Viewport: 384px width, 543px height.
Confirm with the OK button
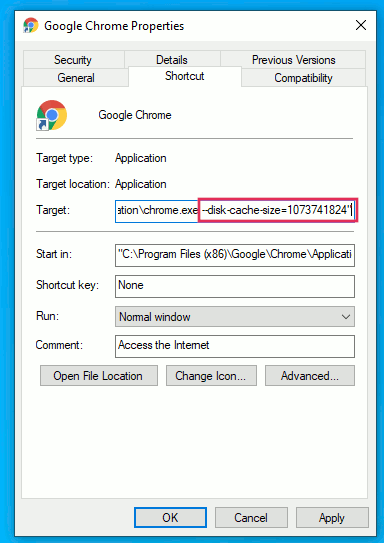pyautogui.click(x=170, y=518)
